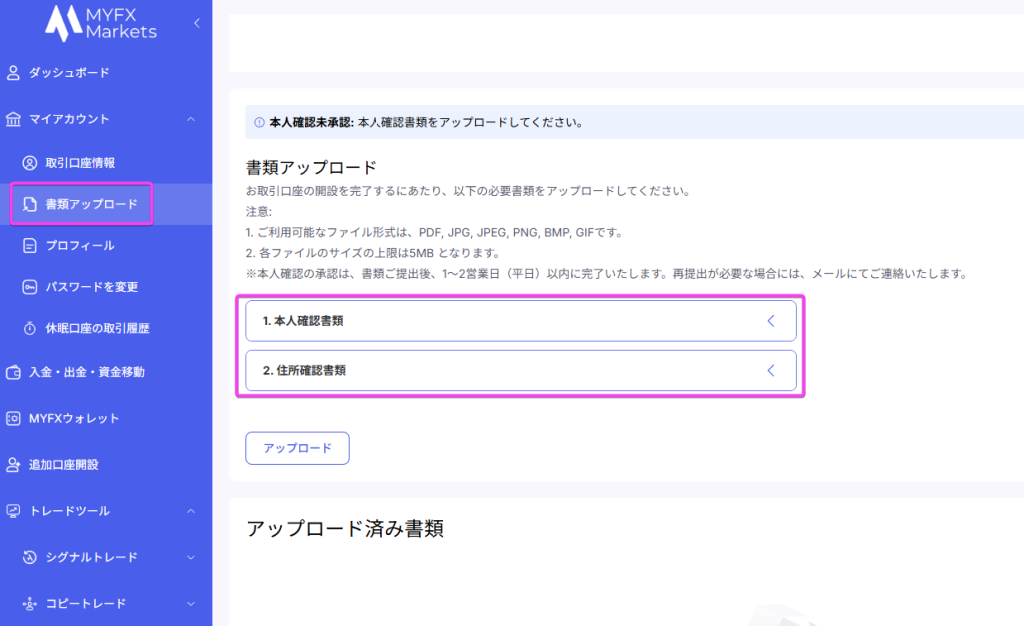The height and width of the screenshot is (626, 1024).
Task: Click the ダッシュボード person icon
Action: coord(13,72)
